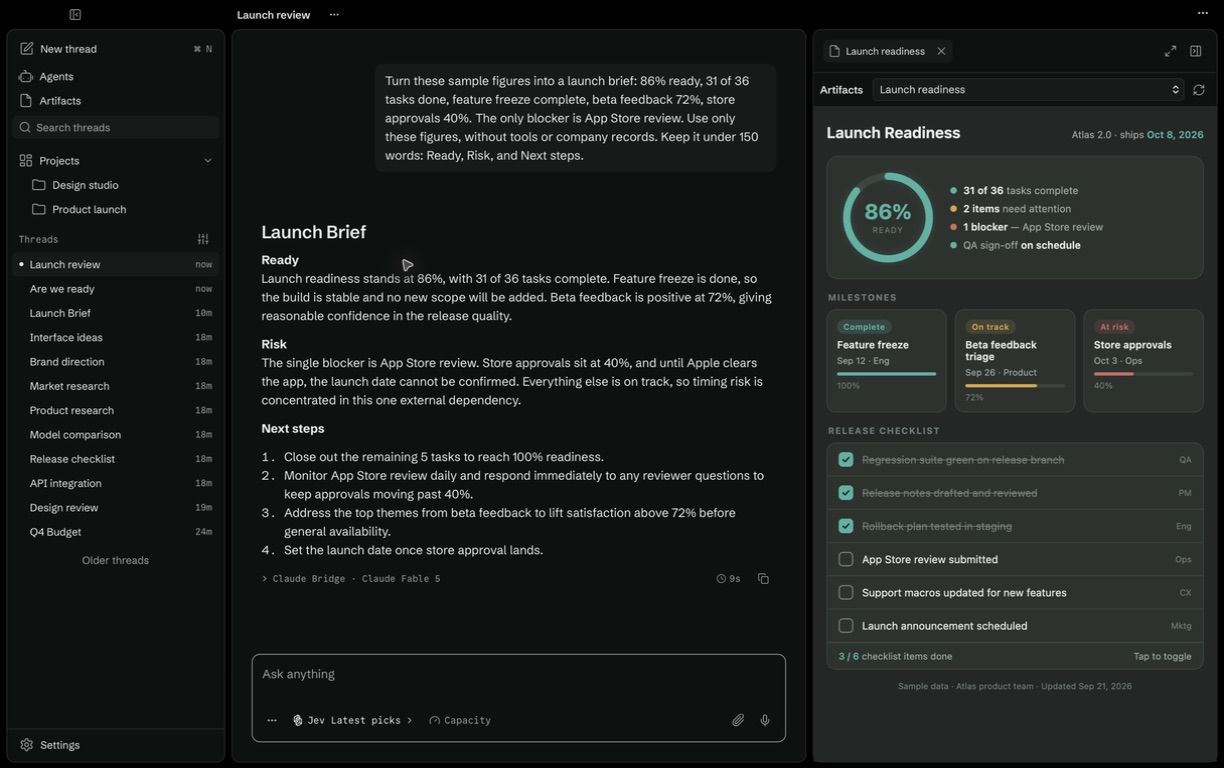Click the Oct 8, 2026 ship date
Viewport: 1224px width, 768px height.
pyautogui.click(x=1175, y=134)
